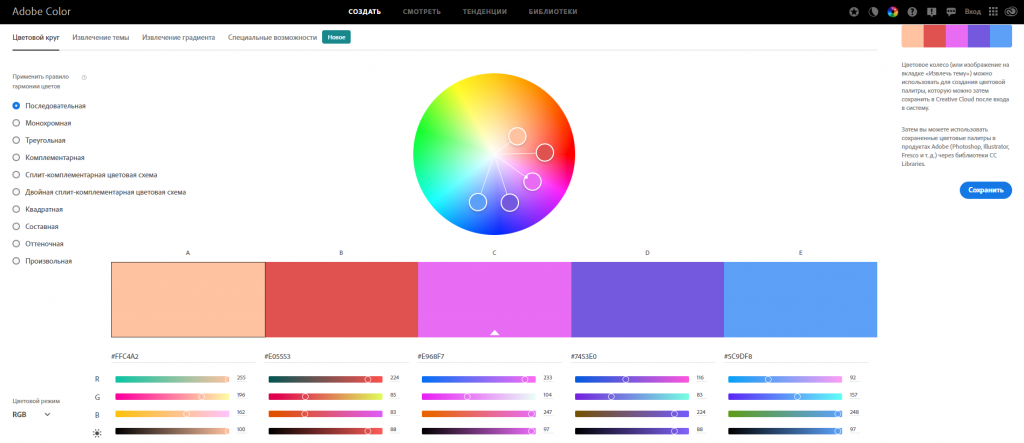Click the blue Сохранить button

pos(985,190)
